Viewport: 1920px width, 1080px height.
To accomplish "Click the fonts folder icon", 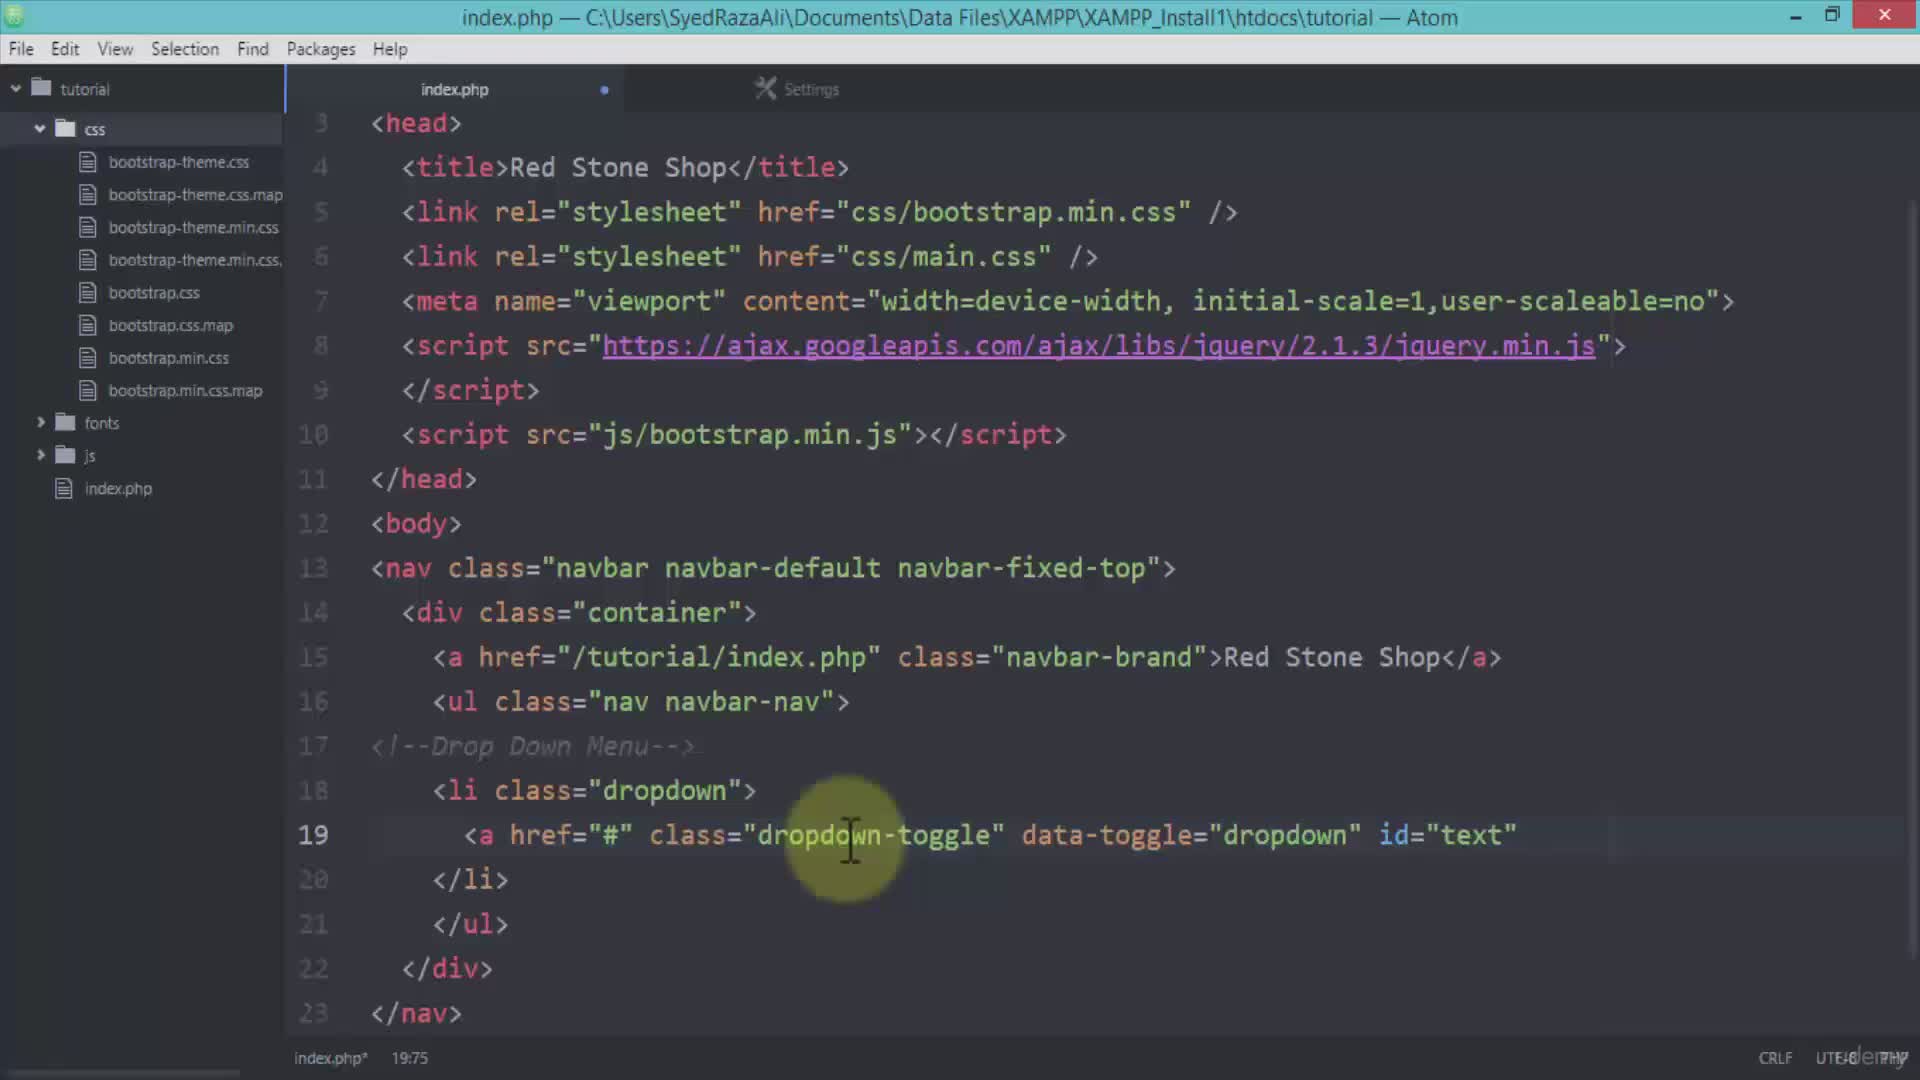I will coord(64,422).
